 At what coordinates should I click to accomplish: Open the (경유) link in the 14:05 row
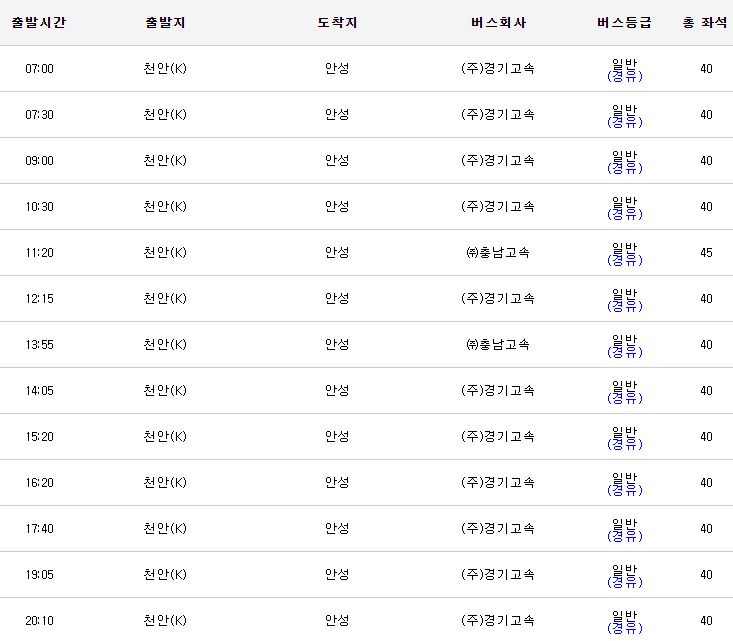(625, 398)
